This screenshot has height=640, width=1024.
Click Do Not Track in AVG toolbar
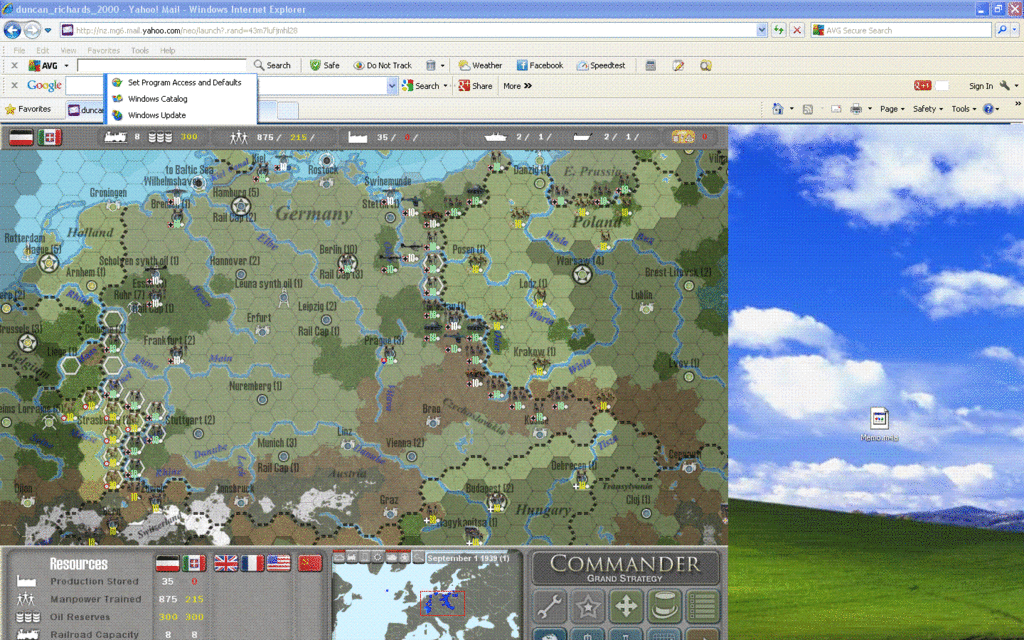click(383, 65)
